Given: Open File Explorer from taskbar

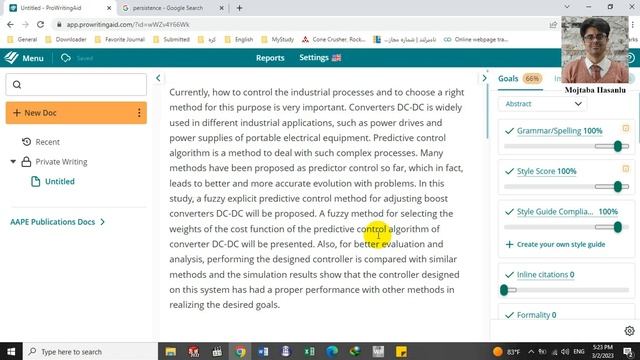Looking at the screenshot, I should 171,351.
